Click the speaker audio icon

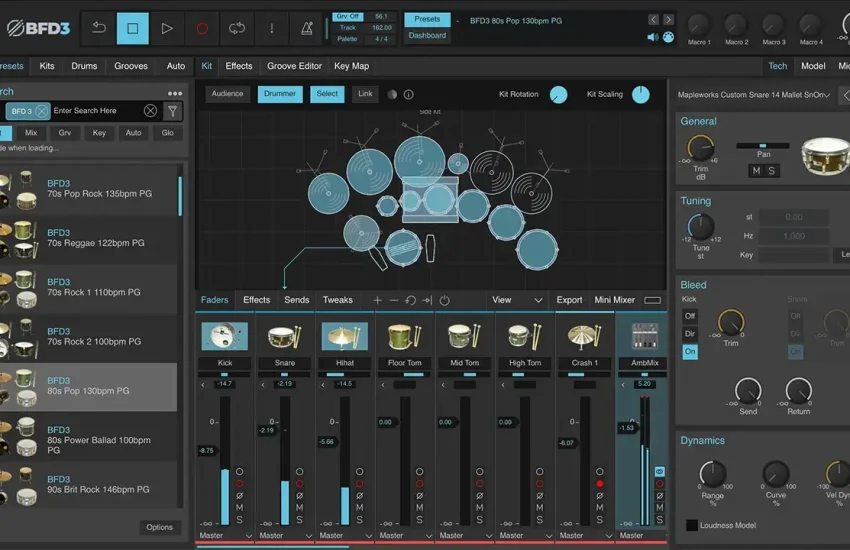(653, 37)
